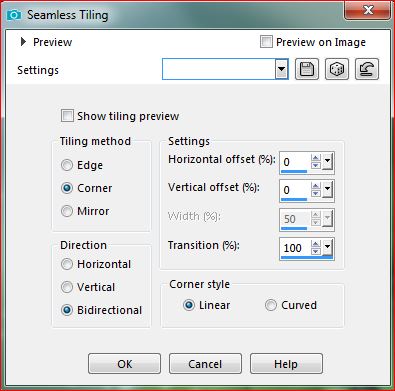Increase Horizontal offset with up spinner arrow

click(x=316, y=158)
